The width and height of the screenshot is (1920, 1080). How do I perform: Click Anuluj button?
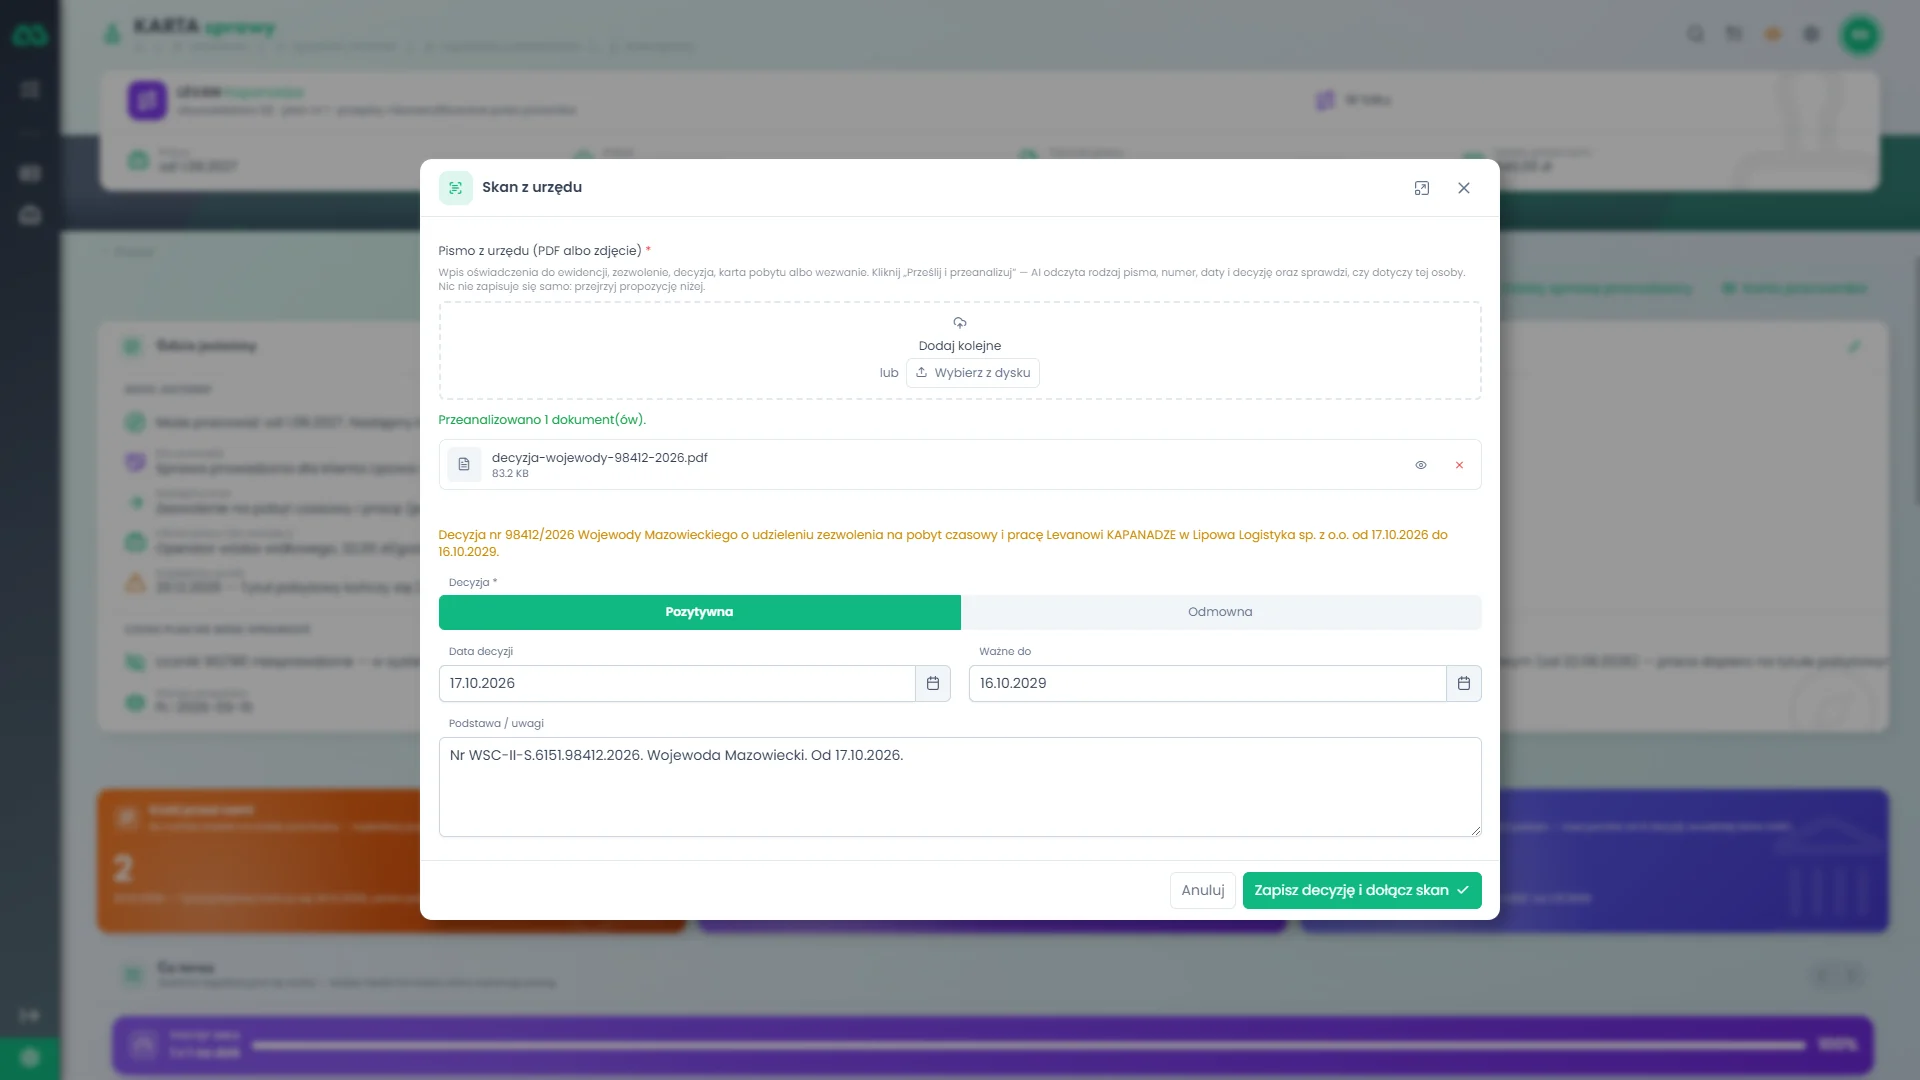click(1202, 890)
